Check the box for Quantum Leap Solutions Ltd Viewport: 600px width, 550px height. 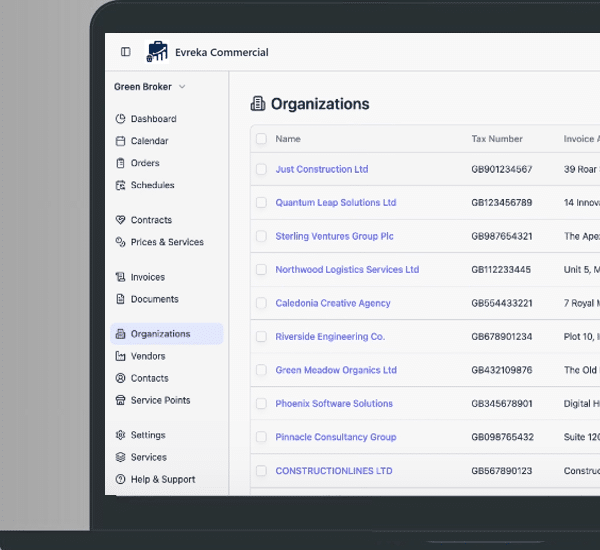point(261,202)
